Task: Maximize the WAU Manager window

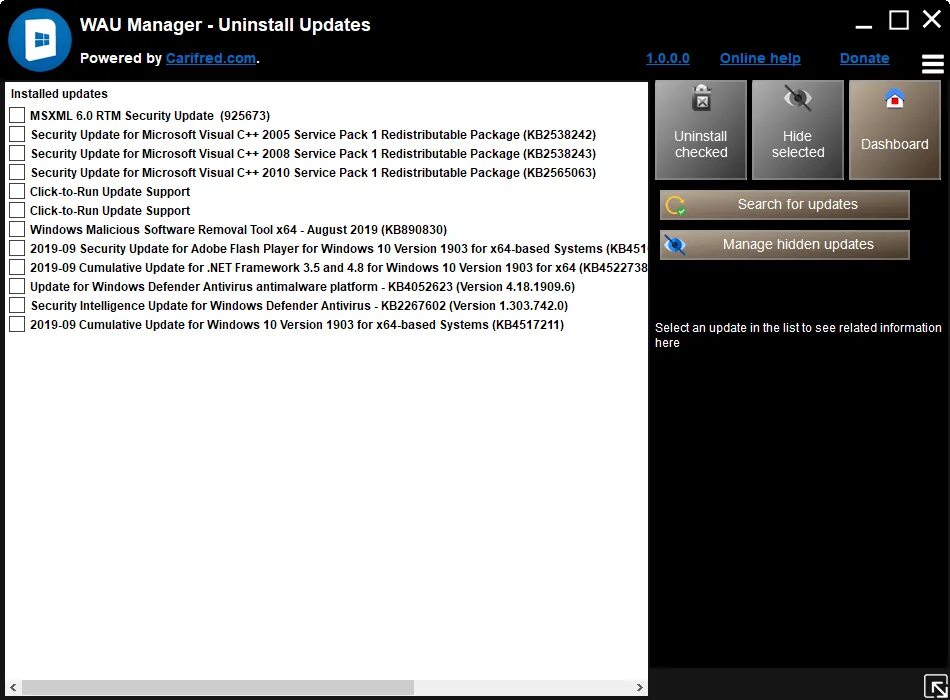Action: coord(899,20)
